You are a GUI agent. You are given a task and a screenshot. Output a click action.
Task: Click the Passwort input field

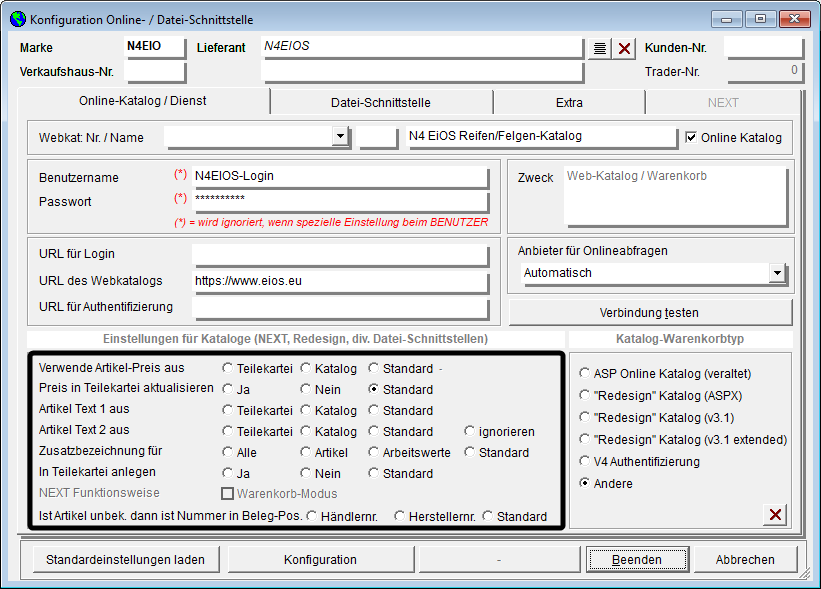click(340, 201)
